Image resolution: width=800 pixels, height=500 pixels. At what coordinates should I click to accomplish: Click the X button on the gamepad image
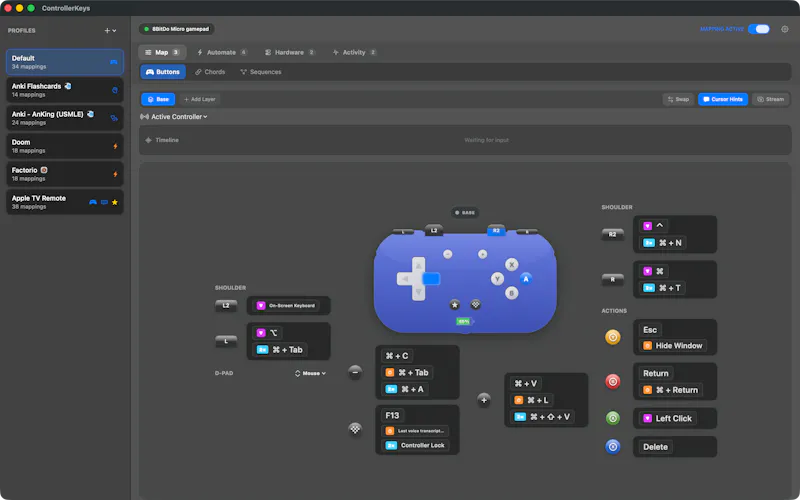click(x=512, y=264)
